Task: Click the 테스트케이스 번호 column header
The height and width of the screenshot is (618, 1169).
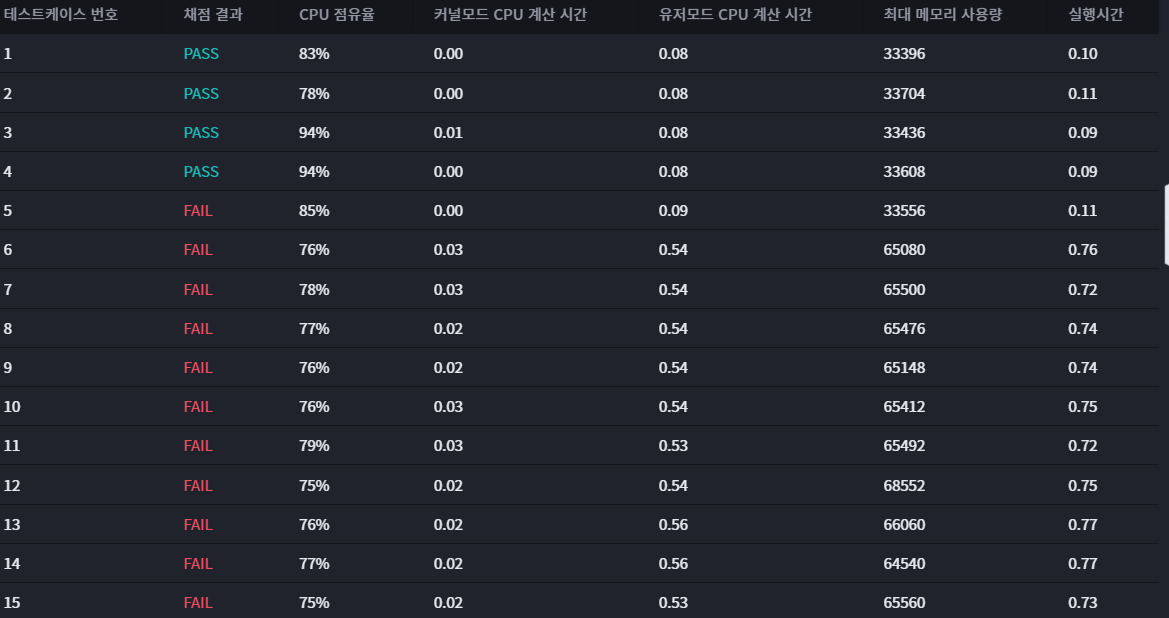Action: [x=60, y=14]
